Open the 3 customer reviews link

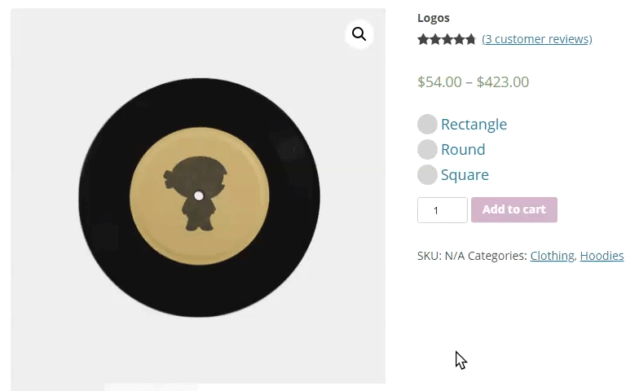(x=537, y=39)
